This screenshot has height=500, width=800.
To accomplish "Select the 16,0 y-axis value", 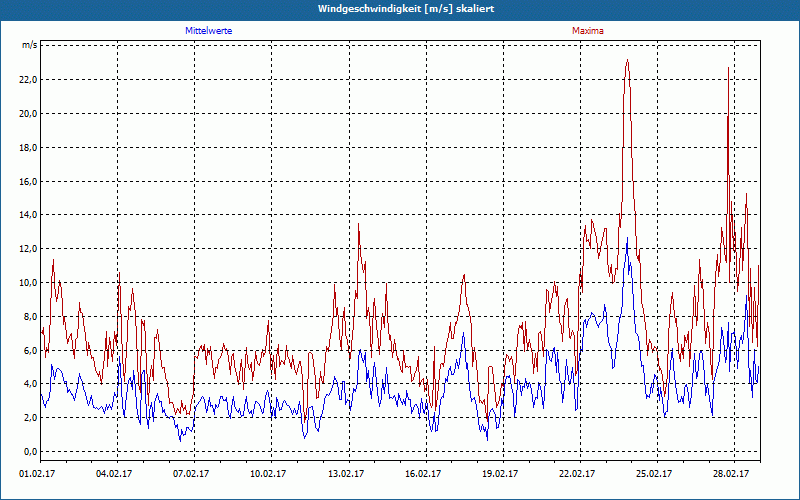I will (29, 181).
